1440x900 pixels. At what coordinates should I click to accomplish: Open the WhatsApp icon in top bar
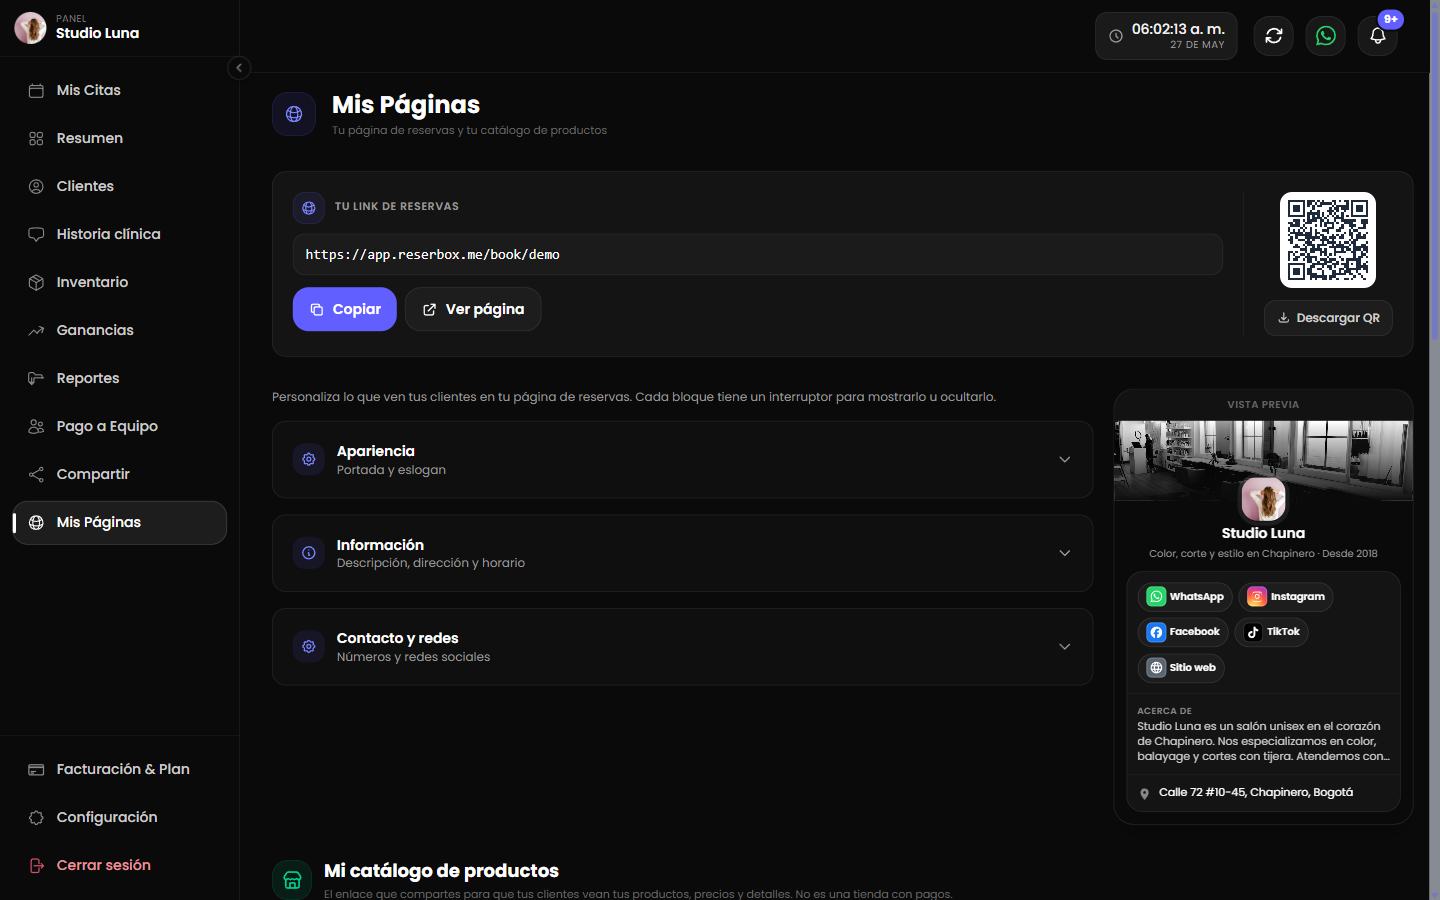1326,36
